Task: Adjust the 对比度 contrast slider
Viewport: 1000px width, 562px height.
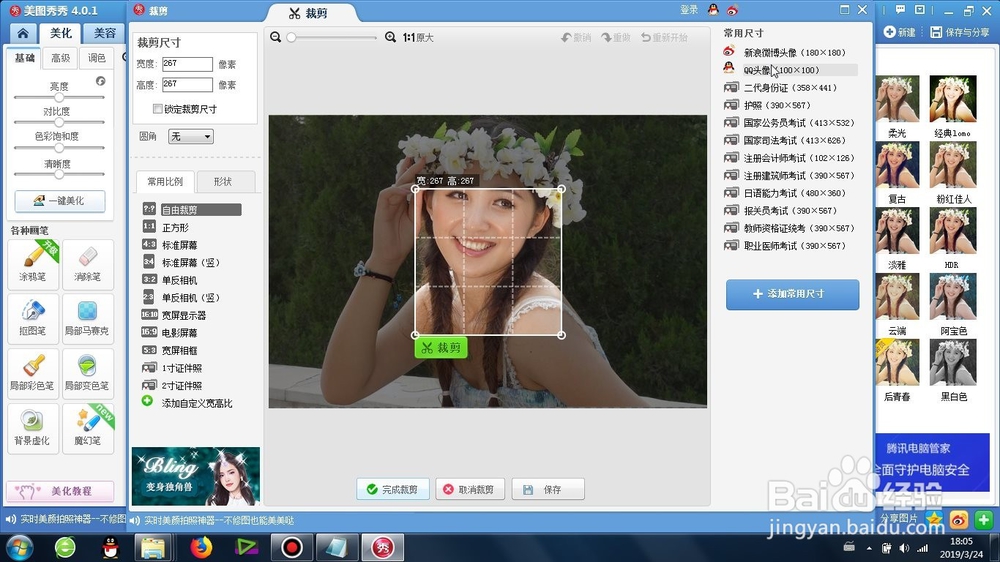Action: [59, 122]
